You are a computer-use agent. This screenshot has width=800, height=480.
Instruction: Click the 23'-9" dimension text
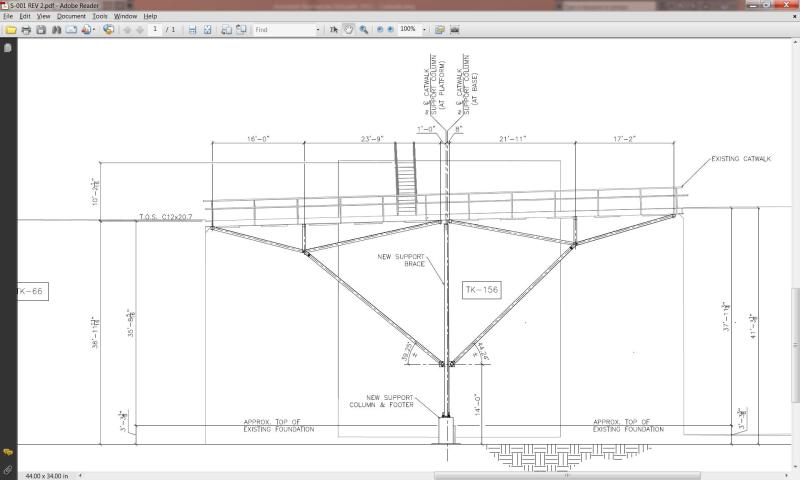[x=372, y=139]
